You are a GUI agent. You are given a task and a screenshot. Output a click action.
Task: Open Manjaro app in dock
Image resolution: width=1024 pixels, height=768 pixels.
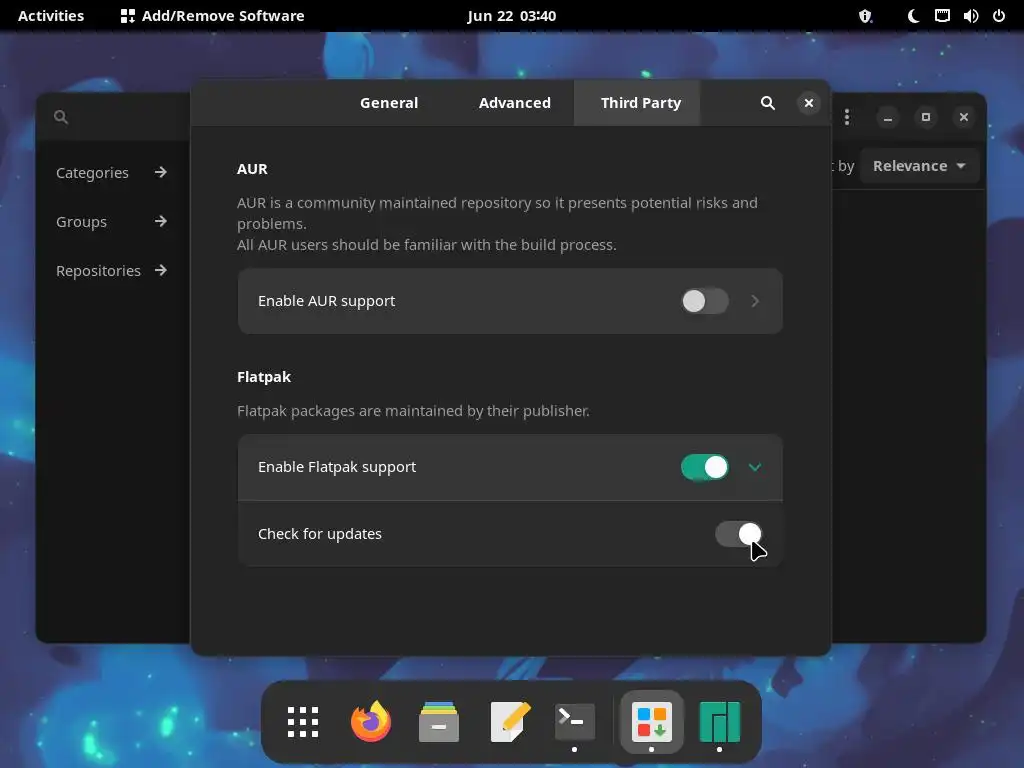(720, 722)
